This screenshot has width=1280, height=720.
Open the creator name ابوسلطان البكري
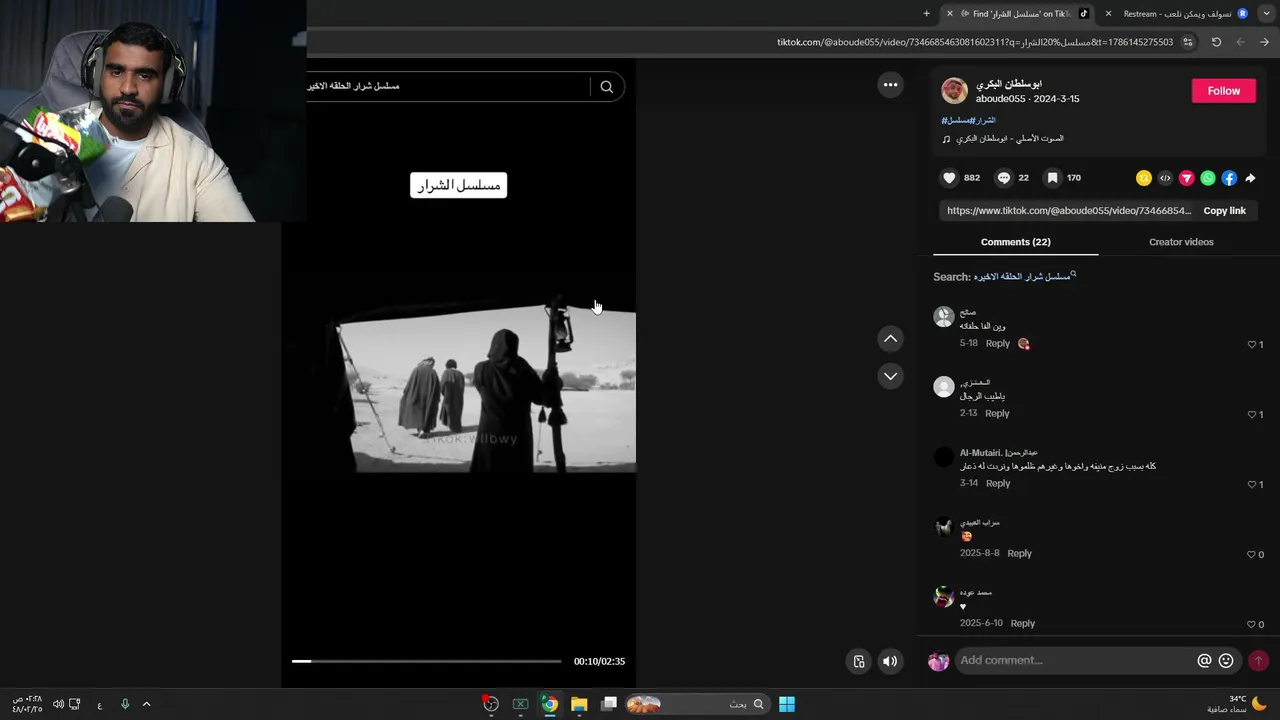1009,84
